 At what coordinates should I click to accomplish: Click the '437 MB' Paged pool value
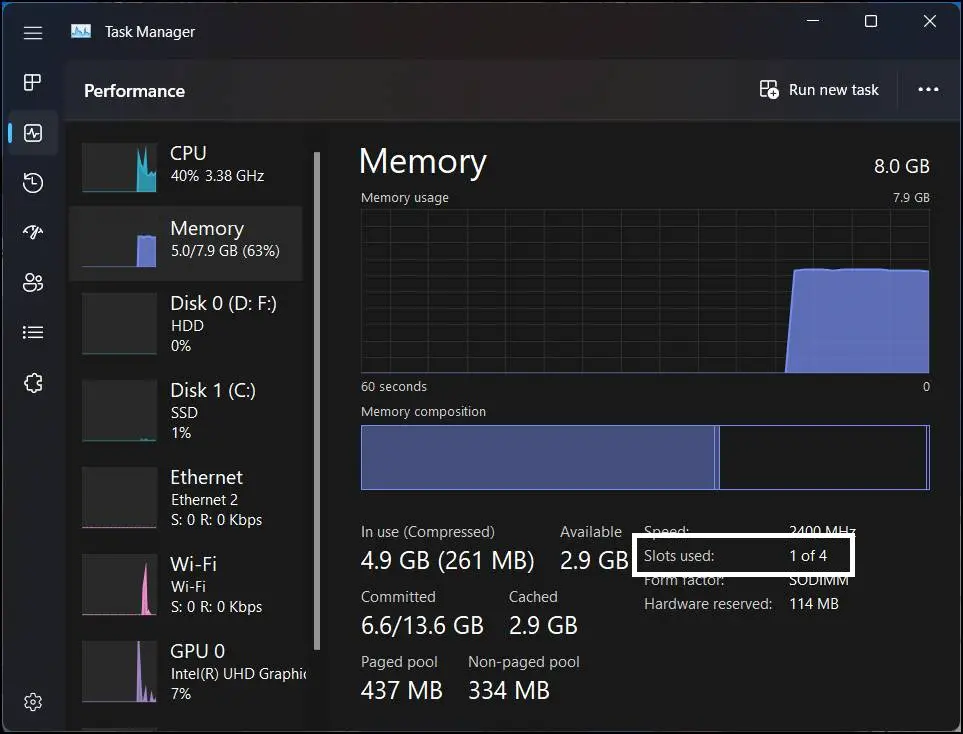402,690
